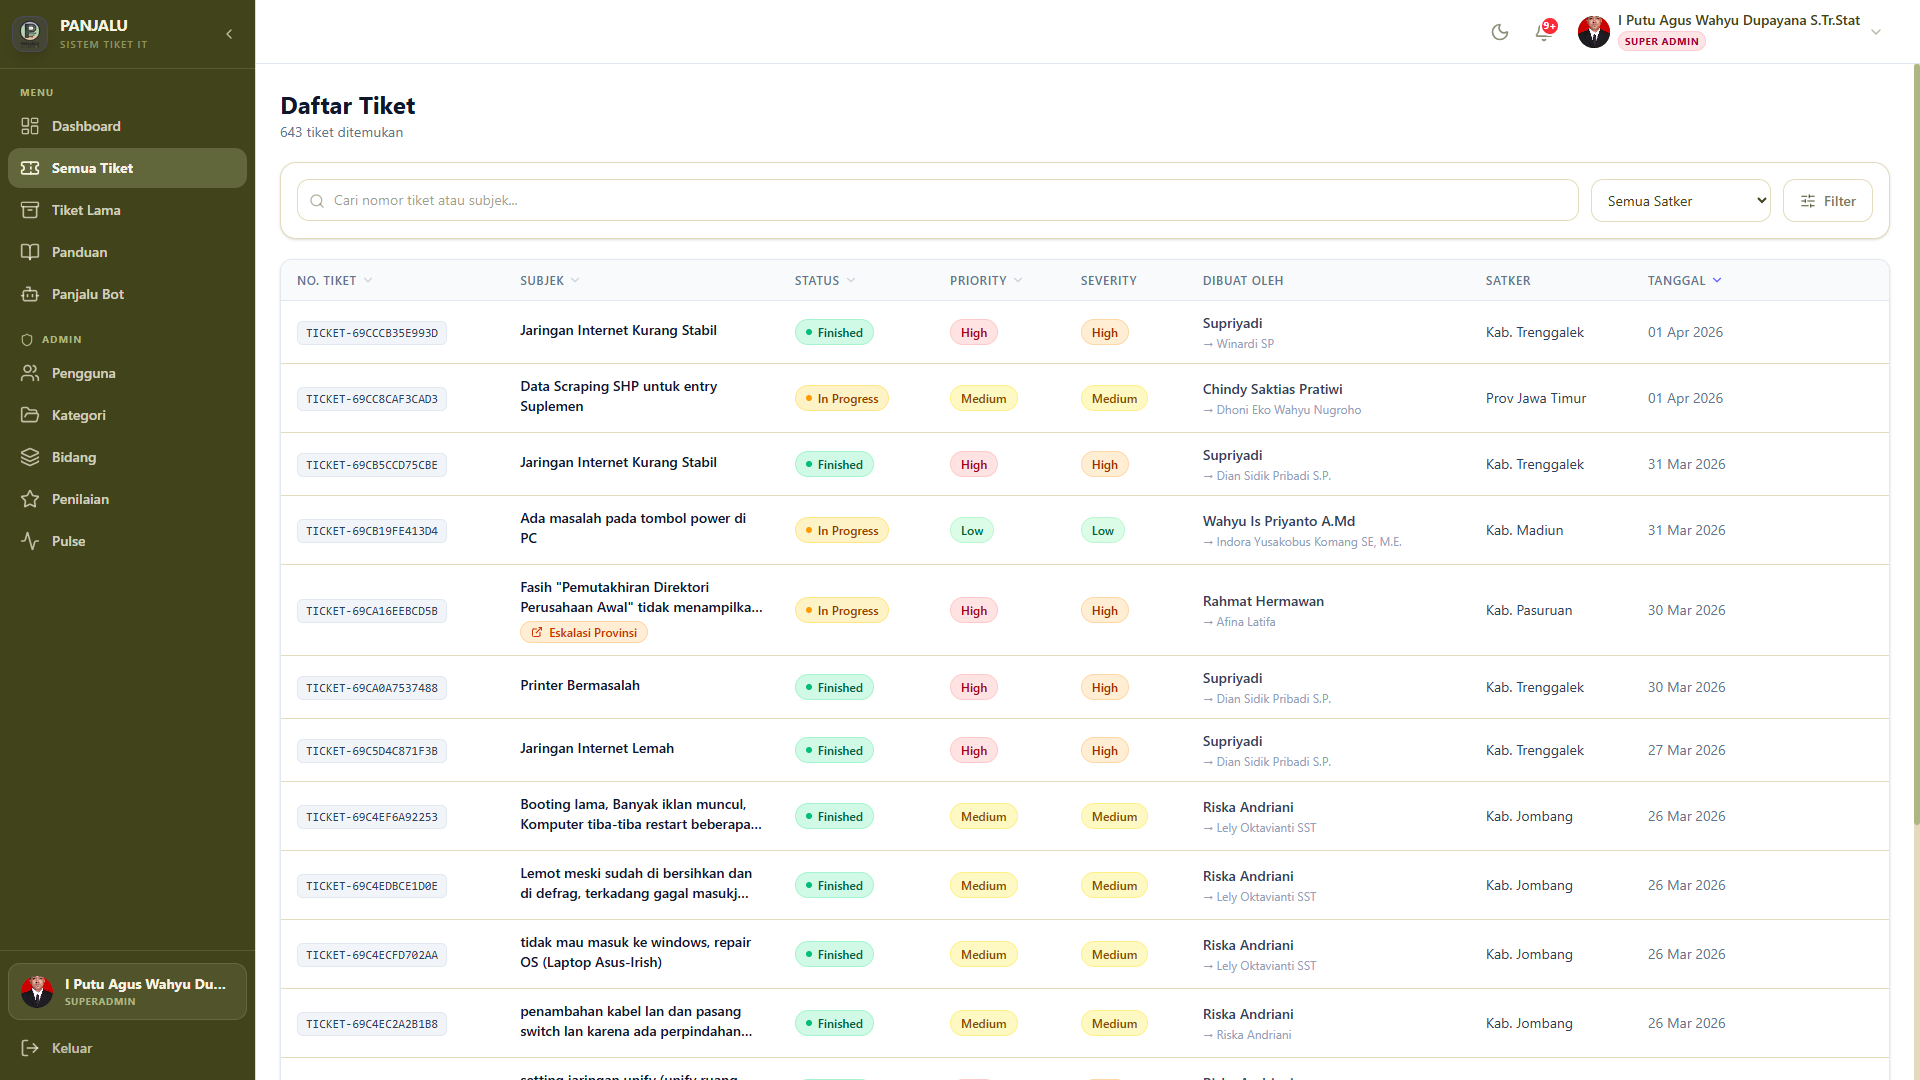Focus the ticket search field
Screen dimensions: 1920x1080
[937, 201]
